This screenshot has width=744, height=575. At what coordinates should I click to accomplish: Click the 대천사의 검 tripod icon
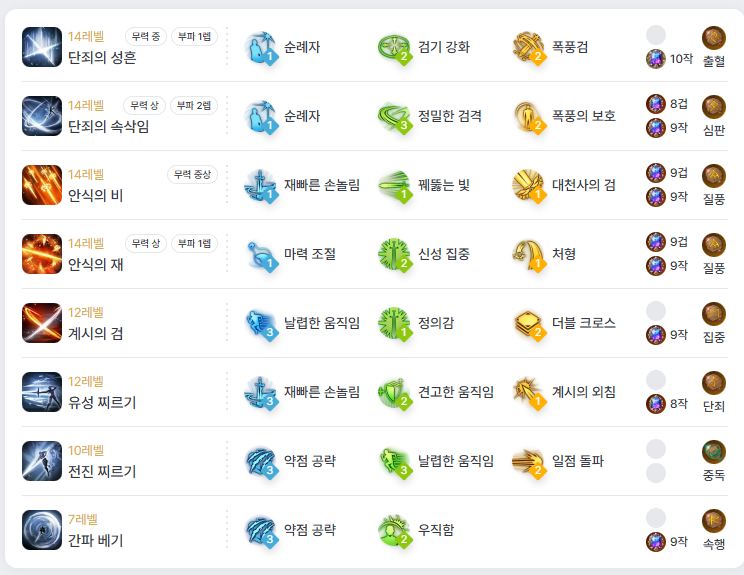click(528, 185)
